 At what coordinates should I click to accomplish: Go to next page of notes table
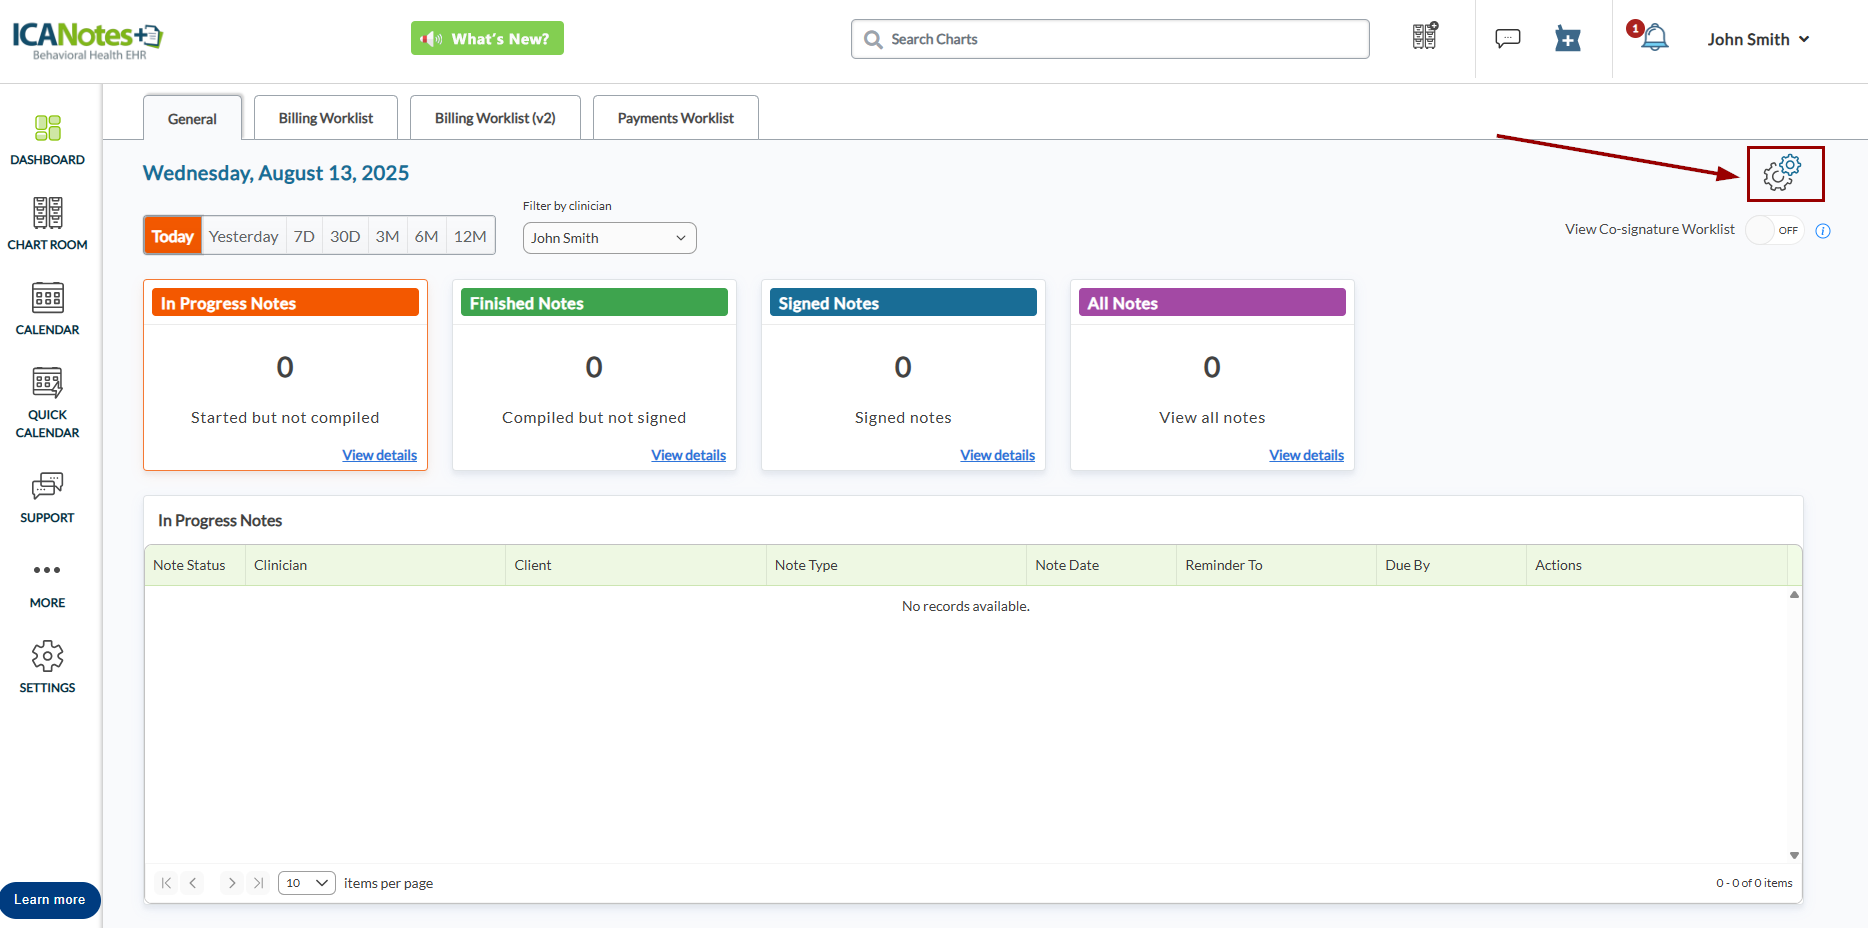point(232,883)
